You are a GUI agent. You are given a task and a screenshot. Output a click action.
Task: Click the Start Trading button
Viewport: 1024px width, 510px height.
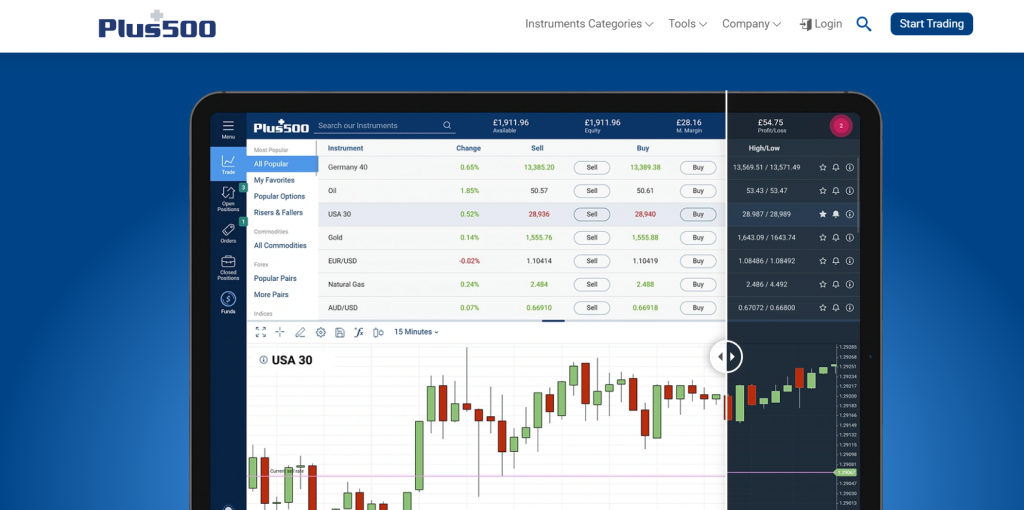click(931, 24)
